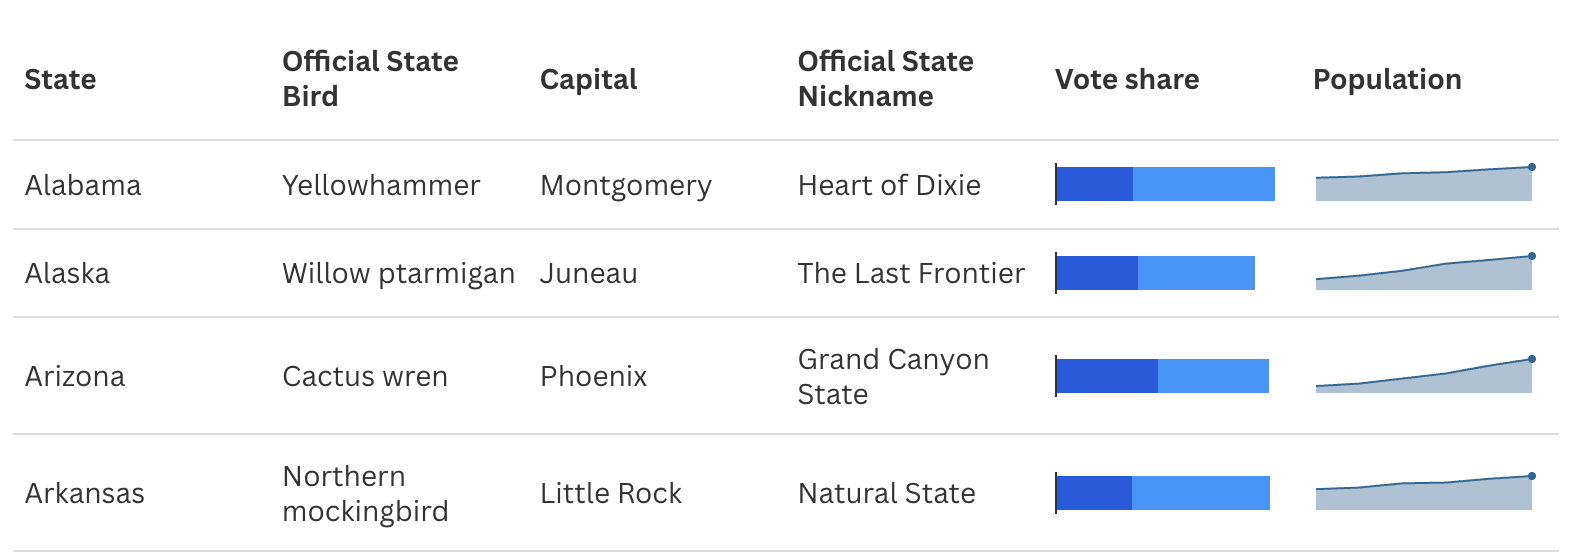Viewport: 1578px width, 554px height.
Task: Click the State column header
Action: (60, 79)
